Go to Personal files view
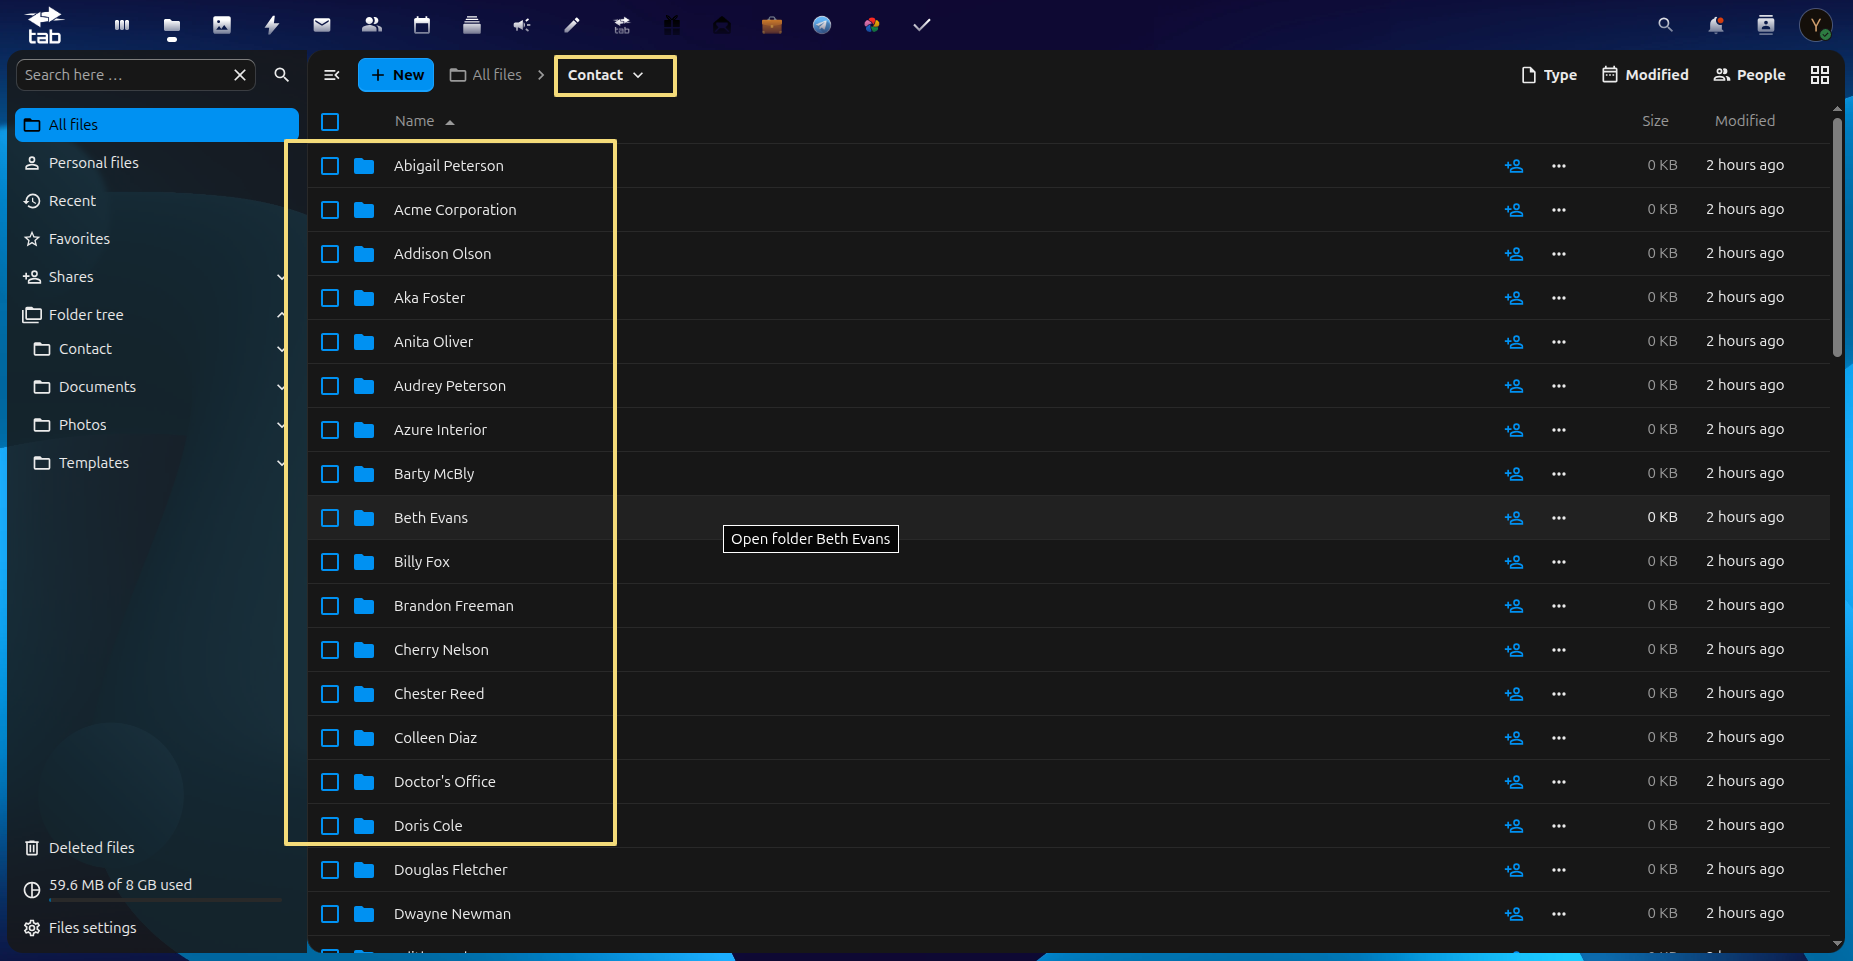Viewport: 1853px width, 961px height. [157, 163]
